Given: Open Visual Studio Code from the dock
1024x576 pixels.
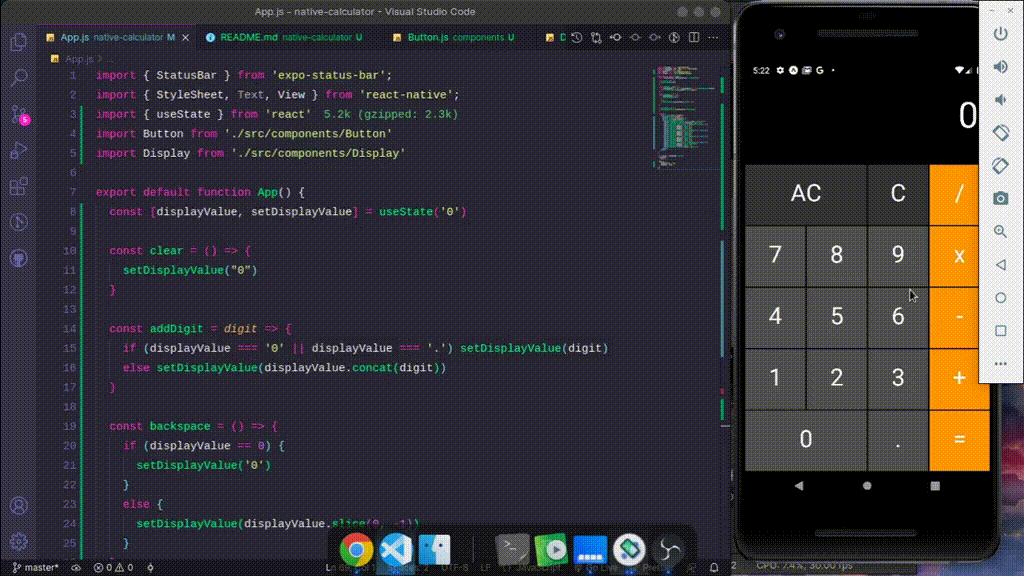Looking at the screenshot, I should click(x=396, y=550).
